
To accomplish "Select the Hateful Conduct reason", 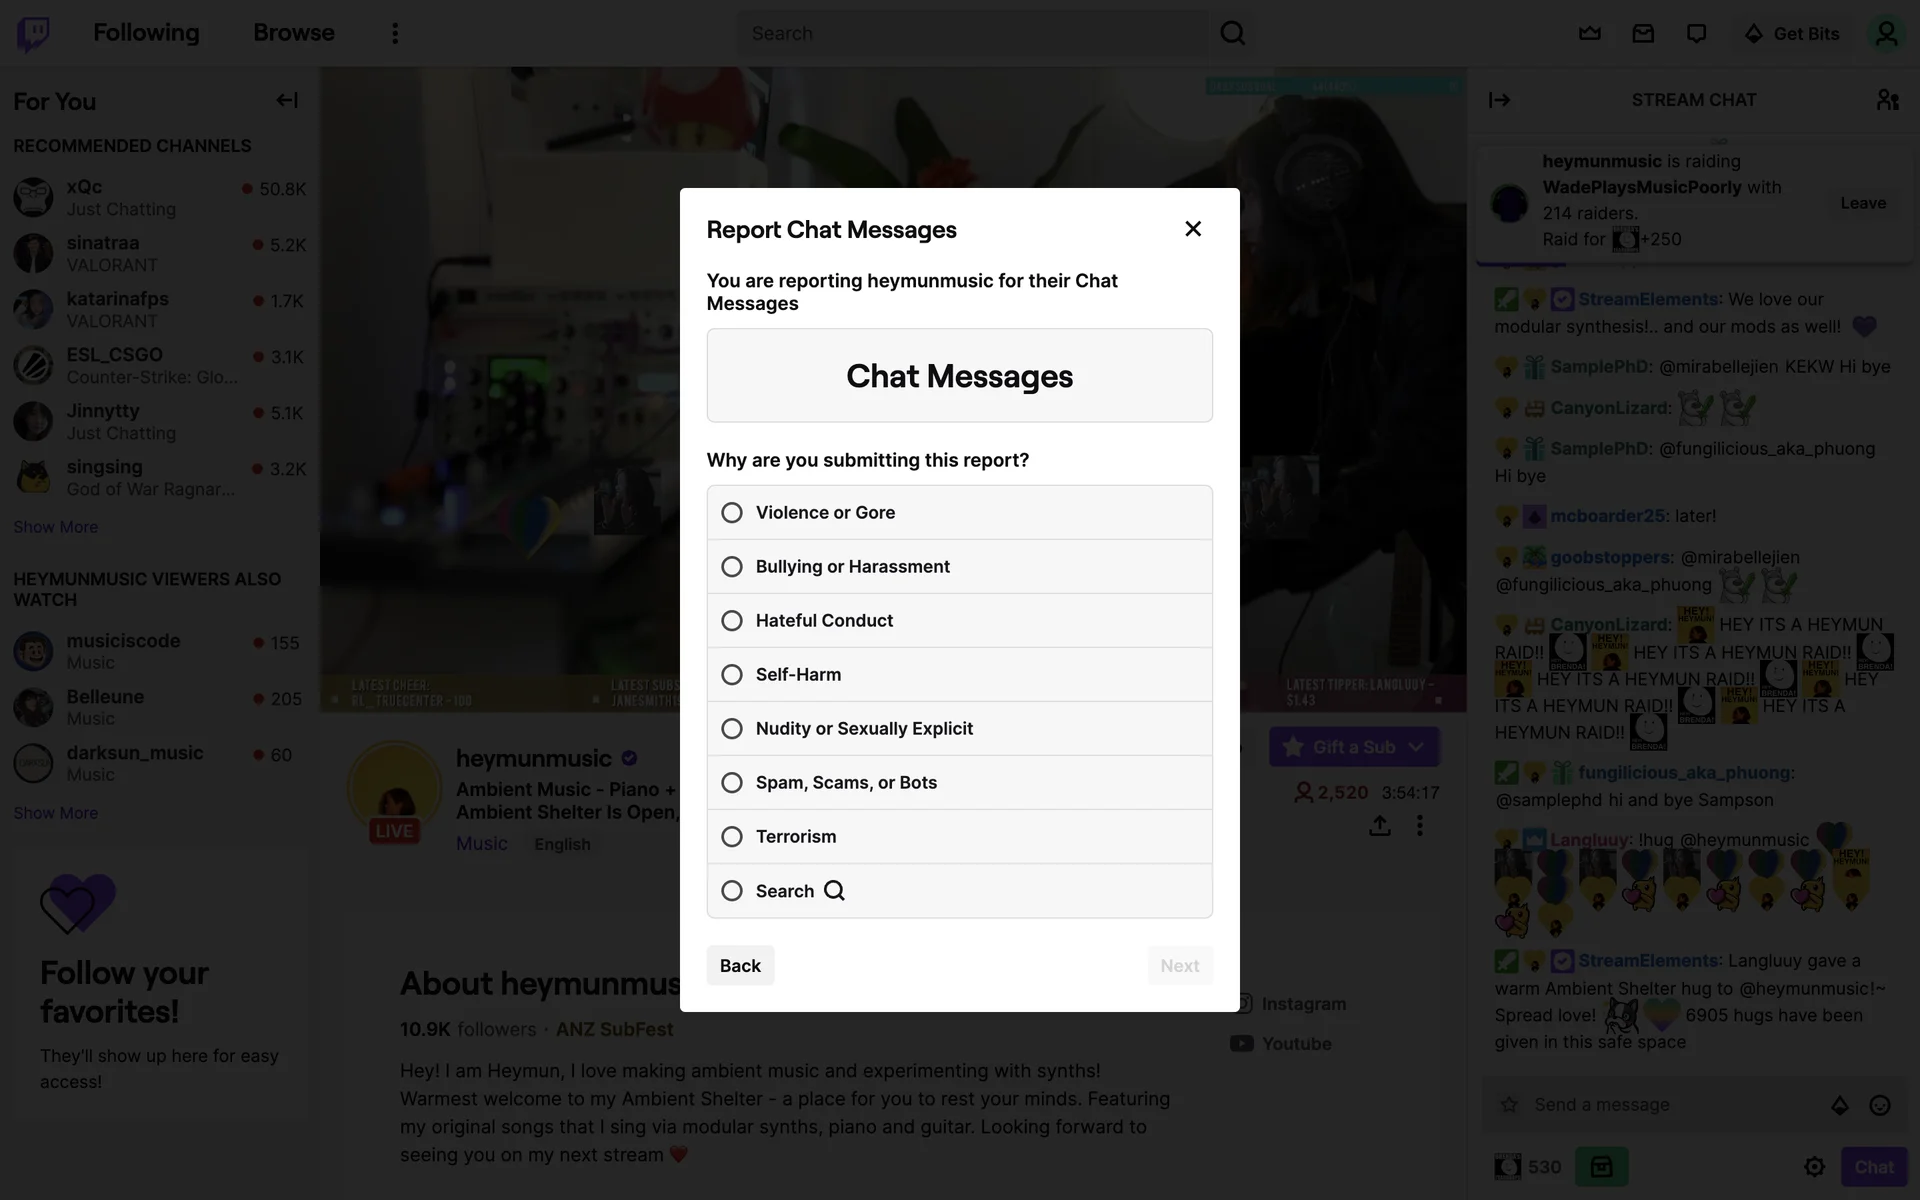I will [960, 620].
